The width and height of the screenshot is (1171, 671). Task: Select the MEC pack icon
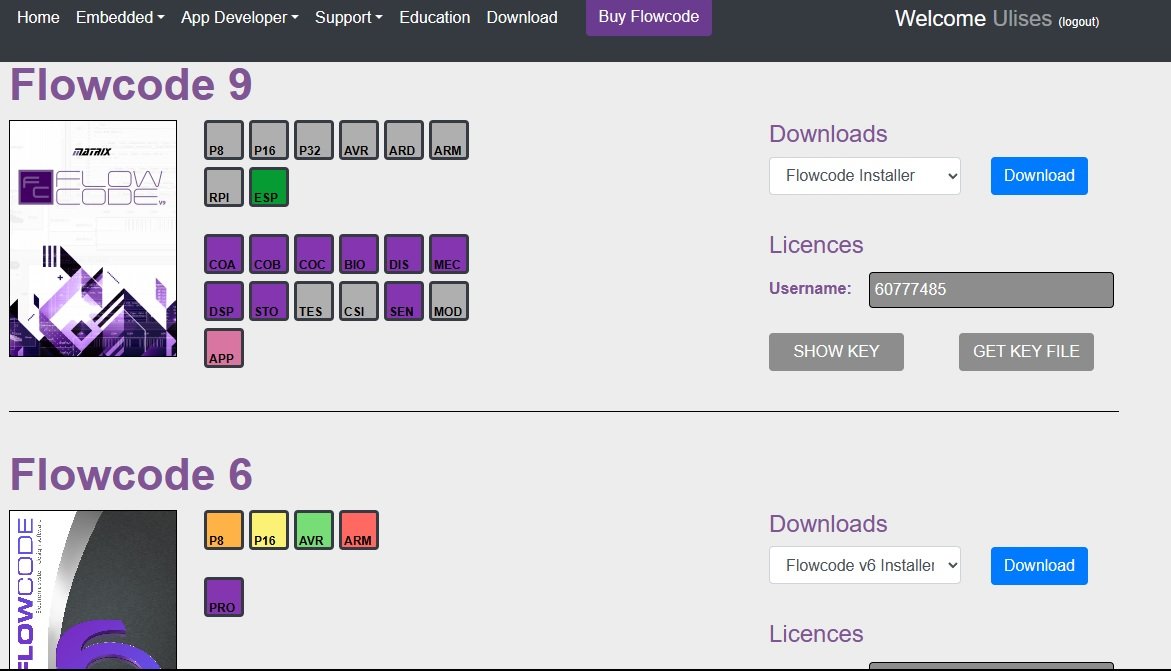(449, 254)
